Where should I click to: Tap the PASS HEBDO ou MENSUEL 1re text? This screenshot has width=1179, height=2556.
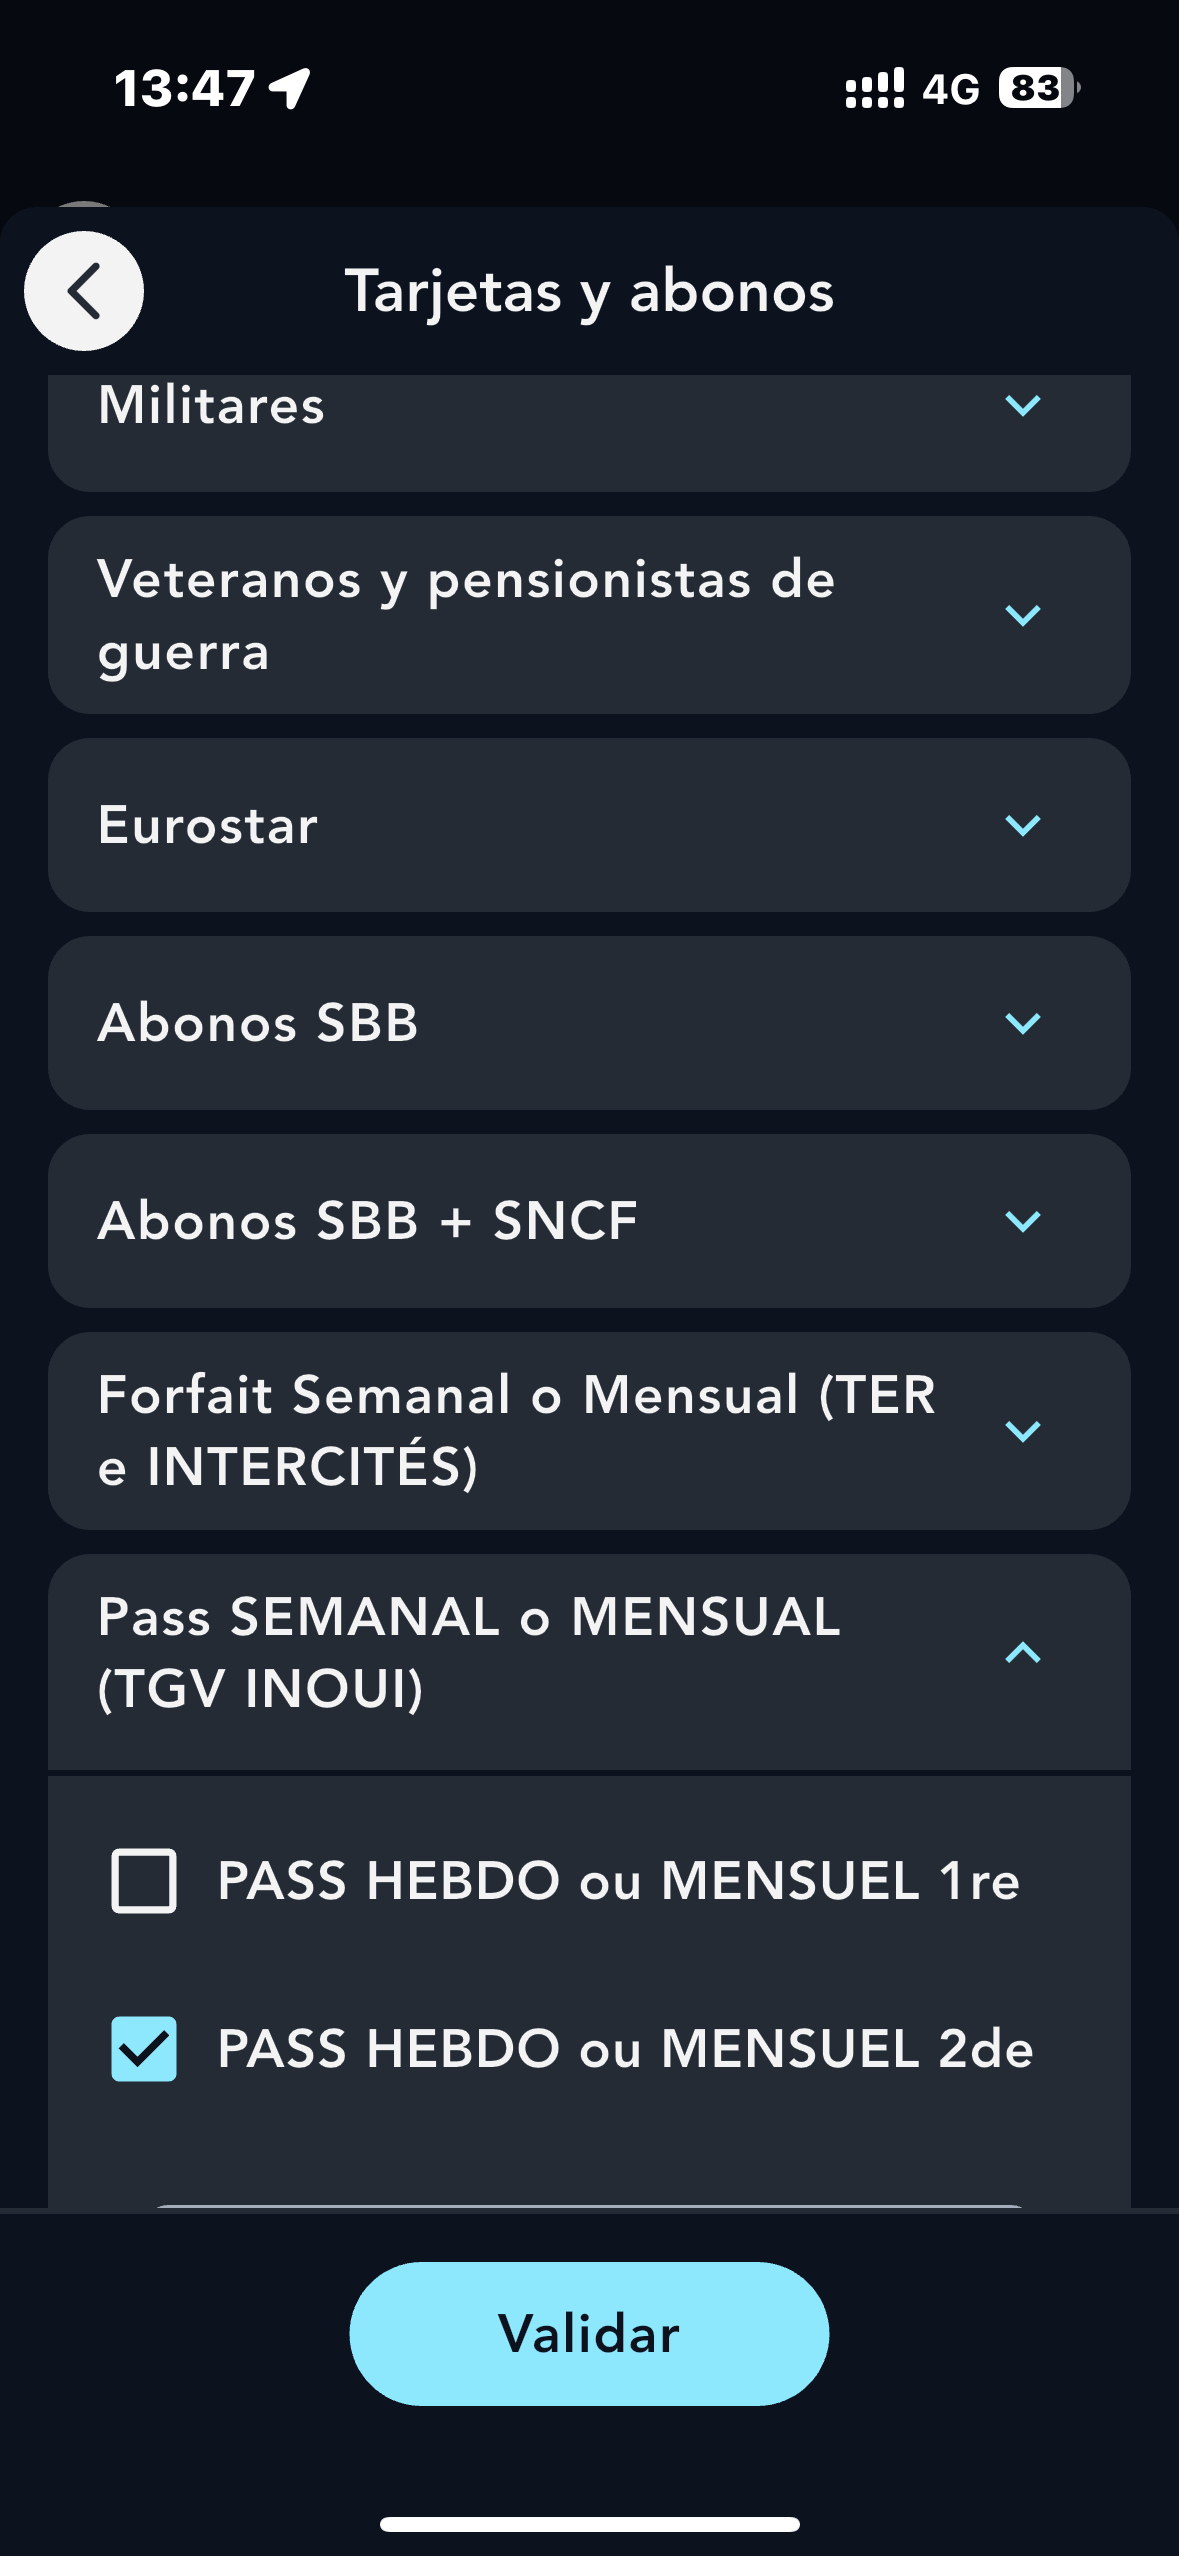[618, 1881]
